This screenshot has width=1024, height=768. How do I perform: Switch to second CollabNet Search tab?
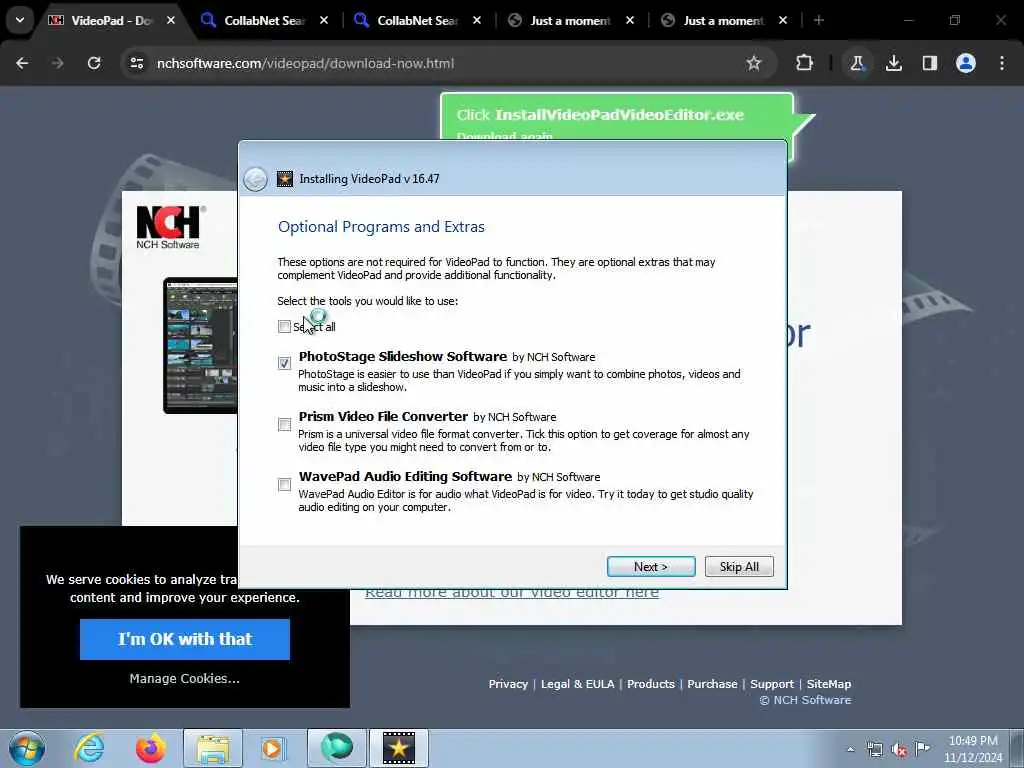418,20
